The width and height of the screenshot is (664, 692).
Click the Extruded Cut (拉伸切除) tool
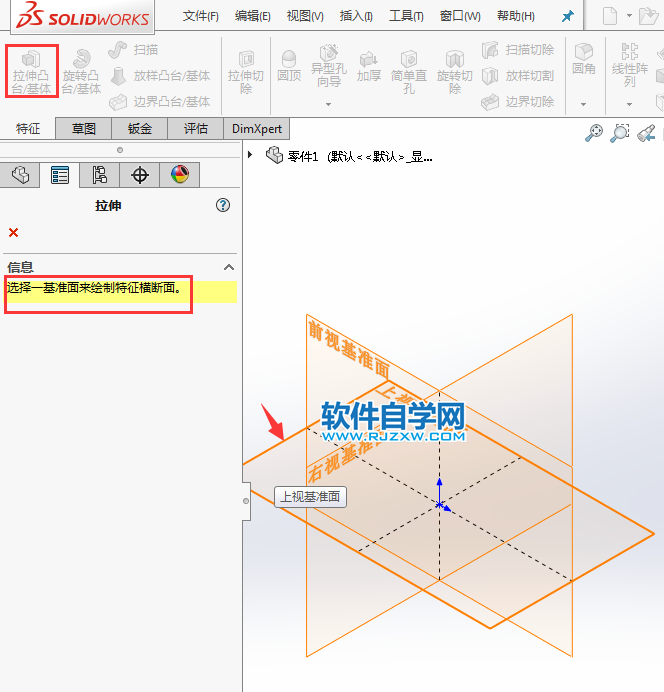pos(246,71)
